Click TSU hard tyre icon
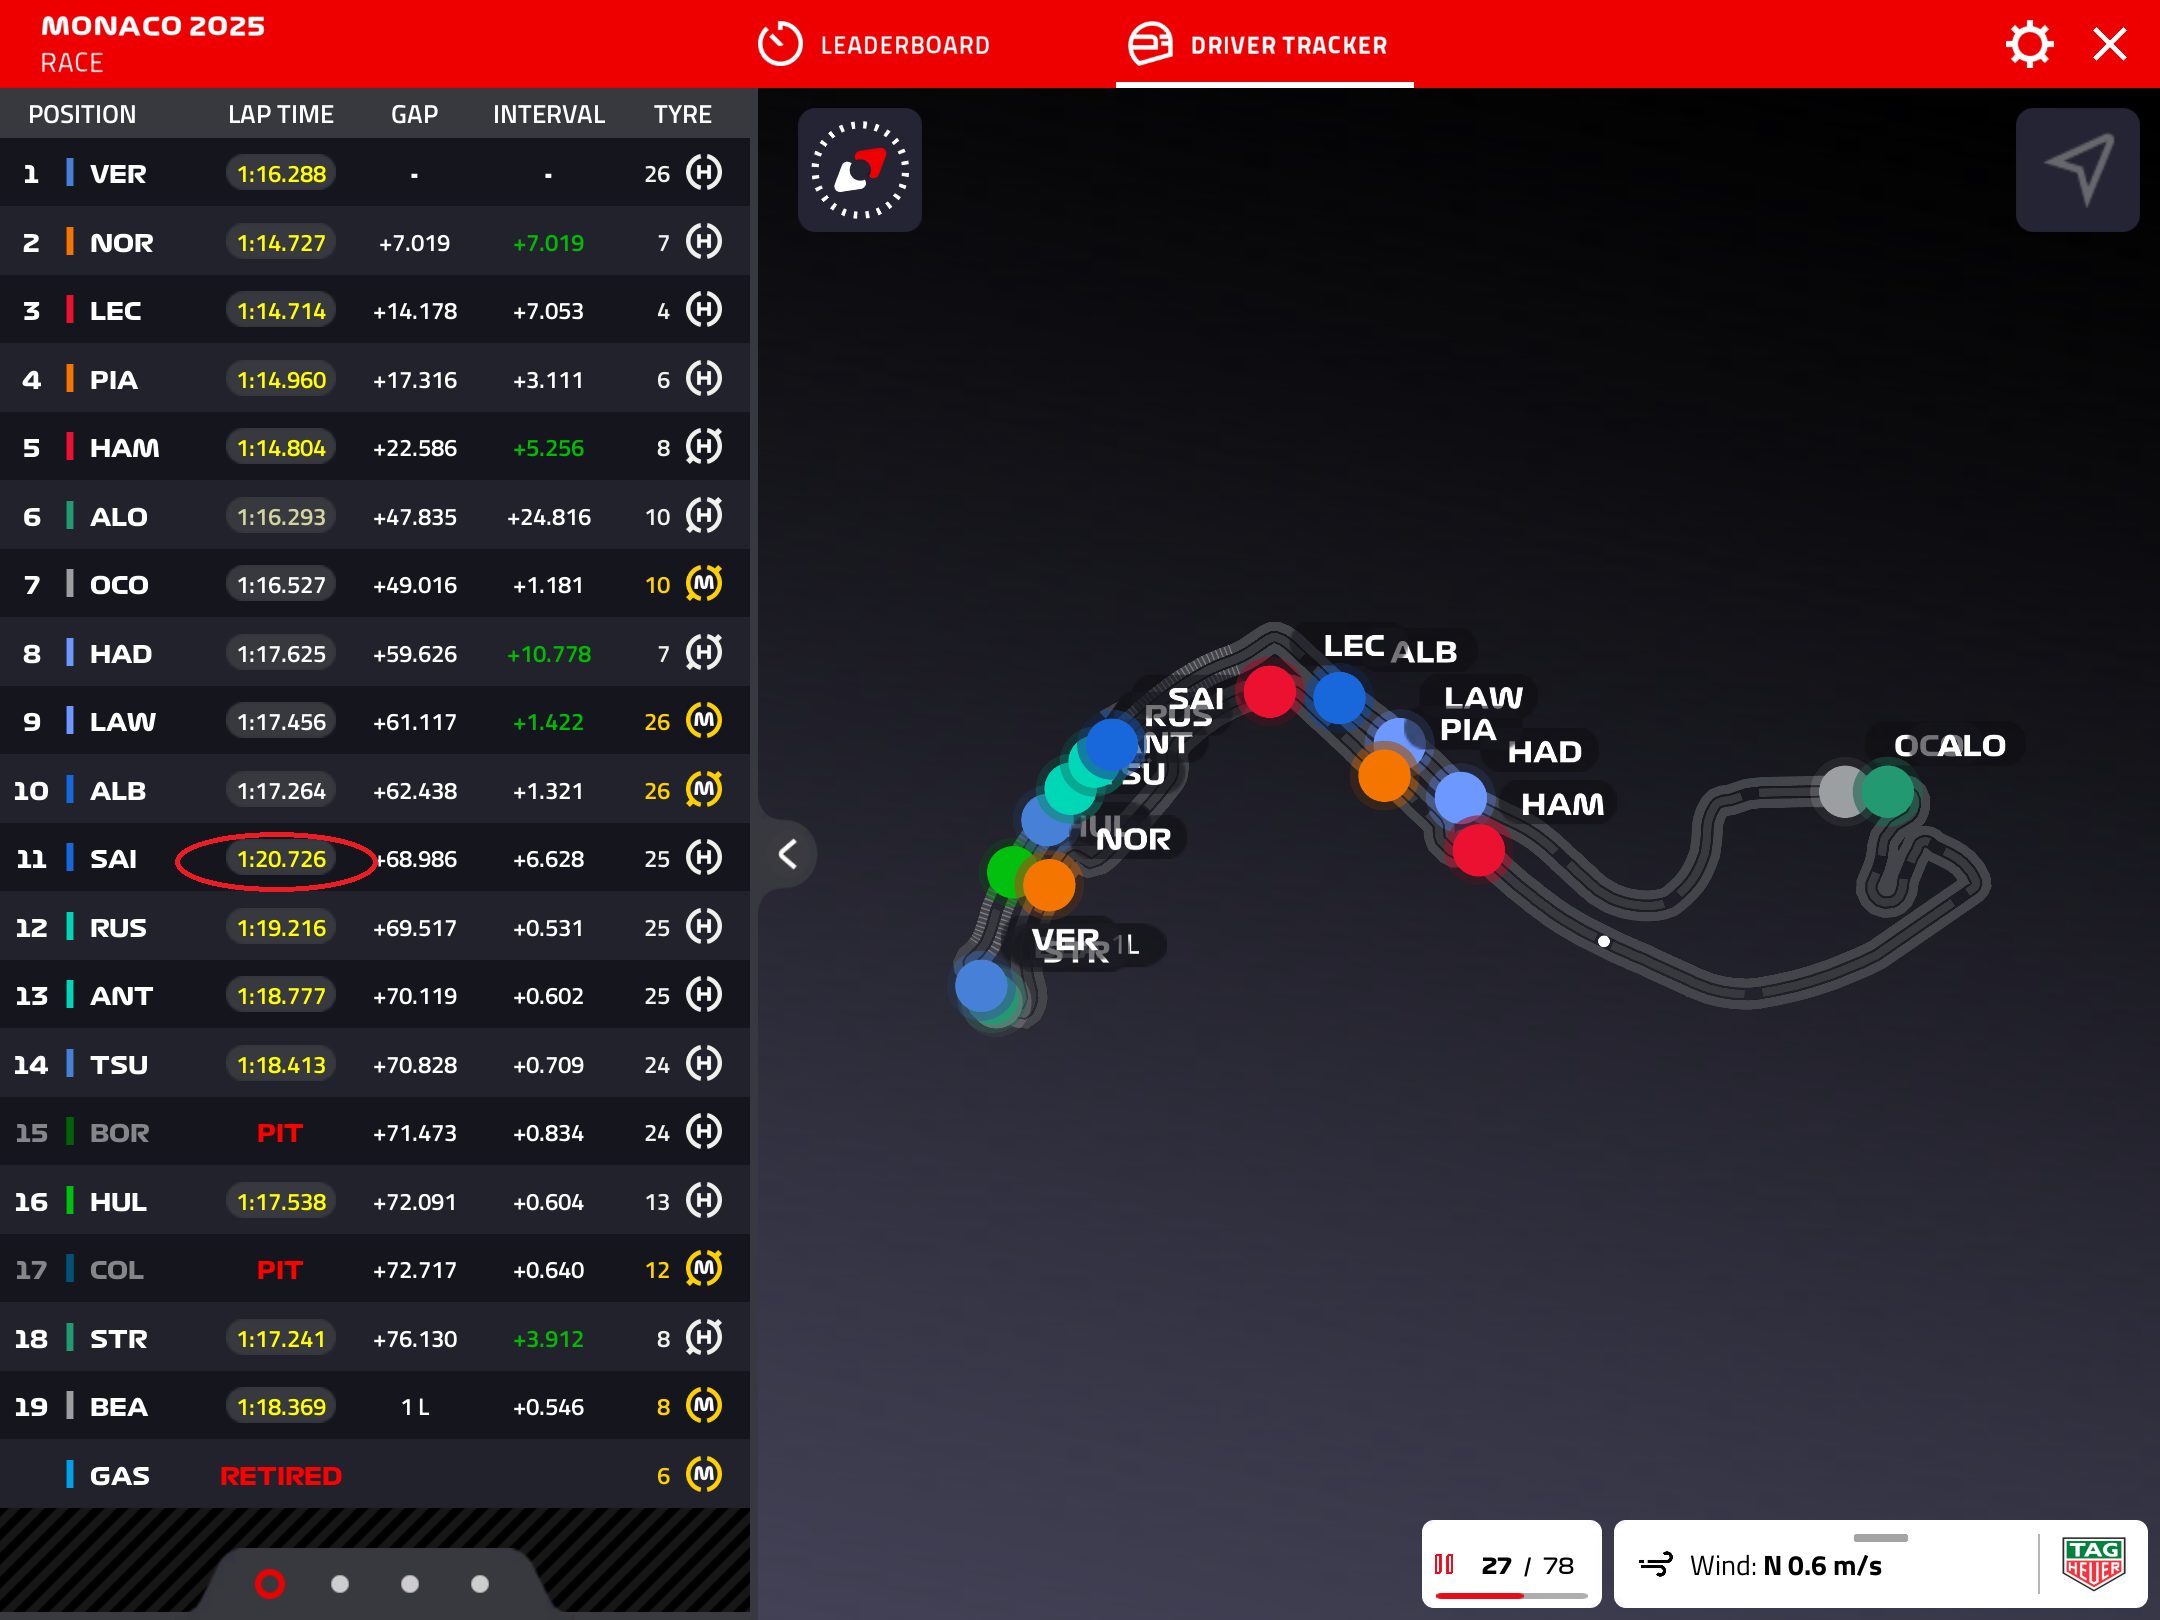Image resolution: width=2160 pixels, height=1620 pixels. (704, 1064)
